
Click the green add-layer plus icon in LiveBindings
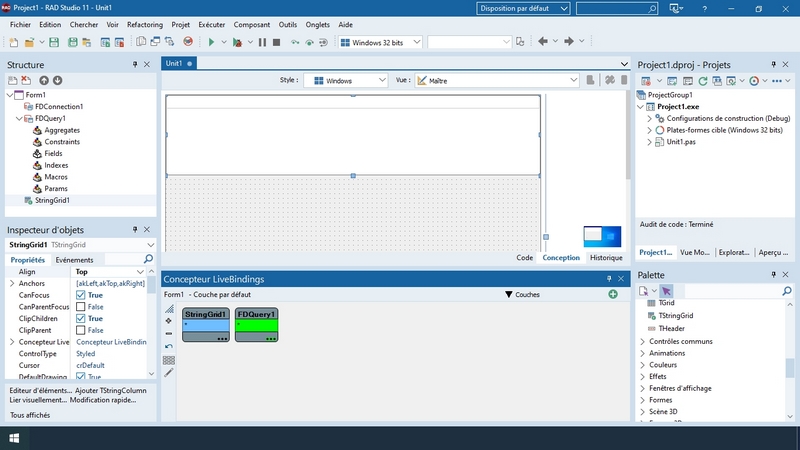tap(613, 294)
